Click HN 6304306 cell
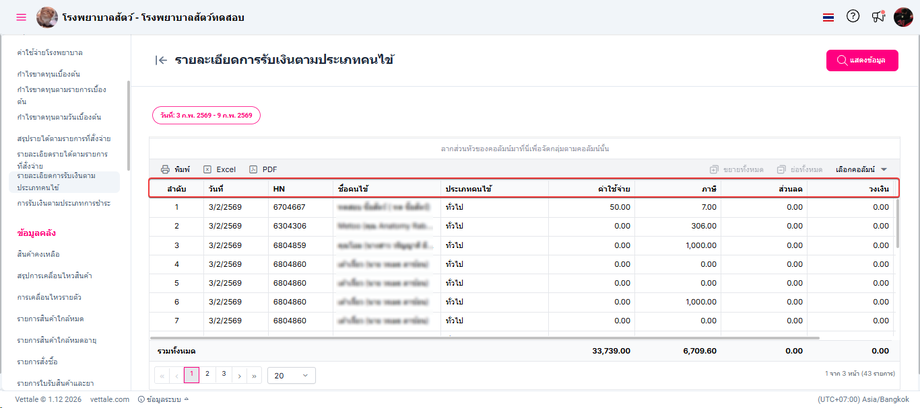This screenshot has height=408, width=920. [x=300, y=226]
